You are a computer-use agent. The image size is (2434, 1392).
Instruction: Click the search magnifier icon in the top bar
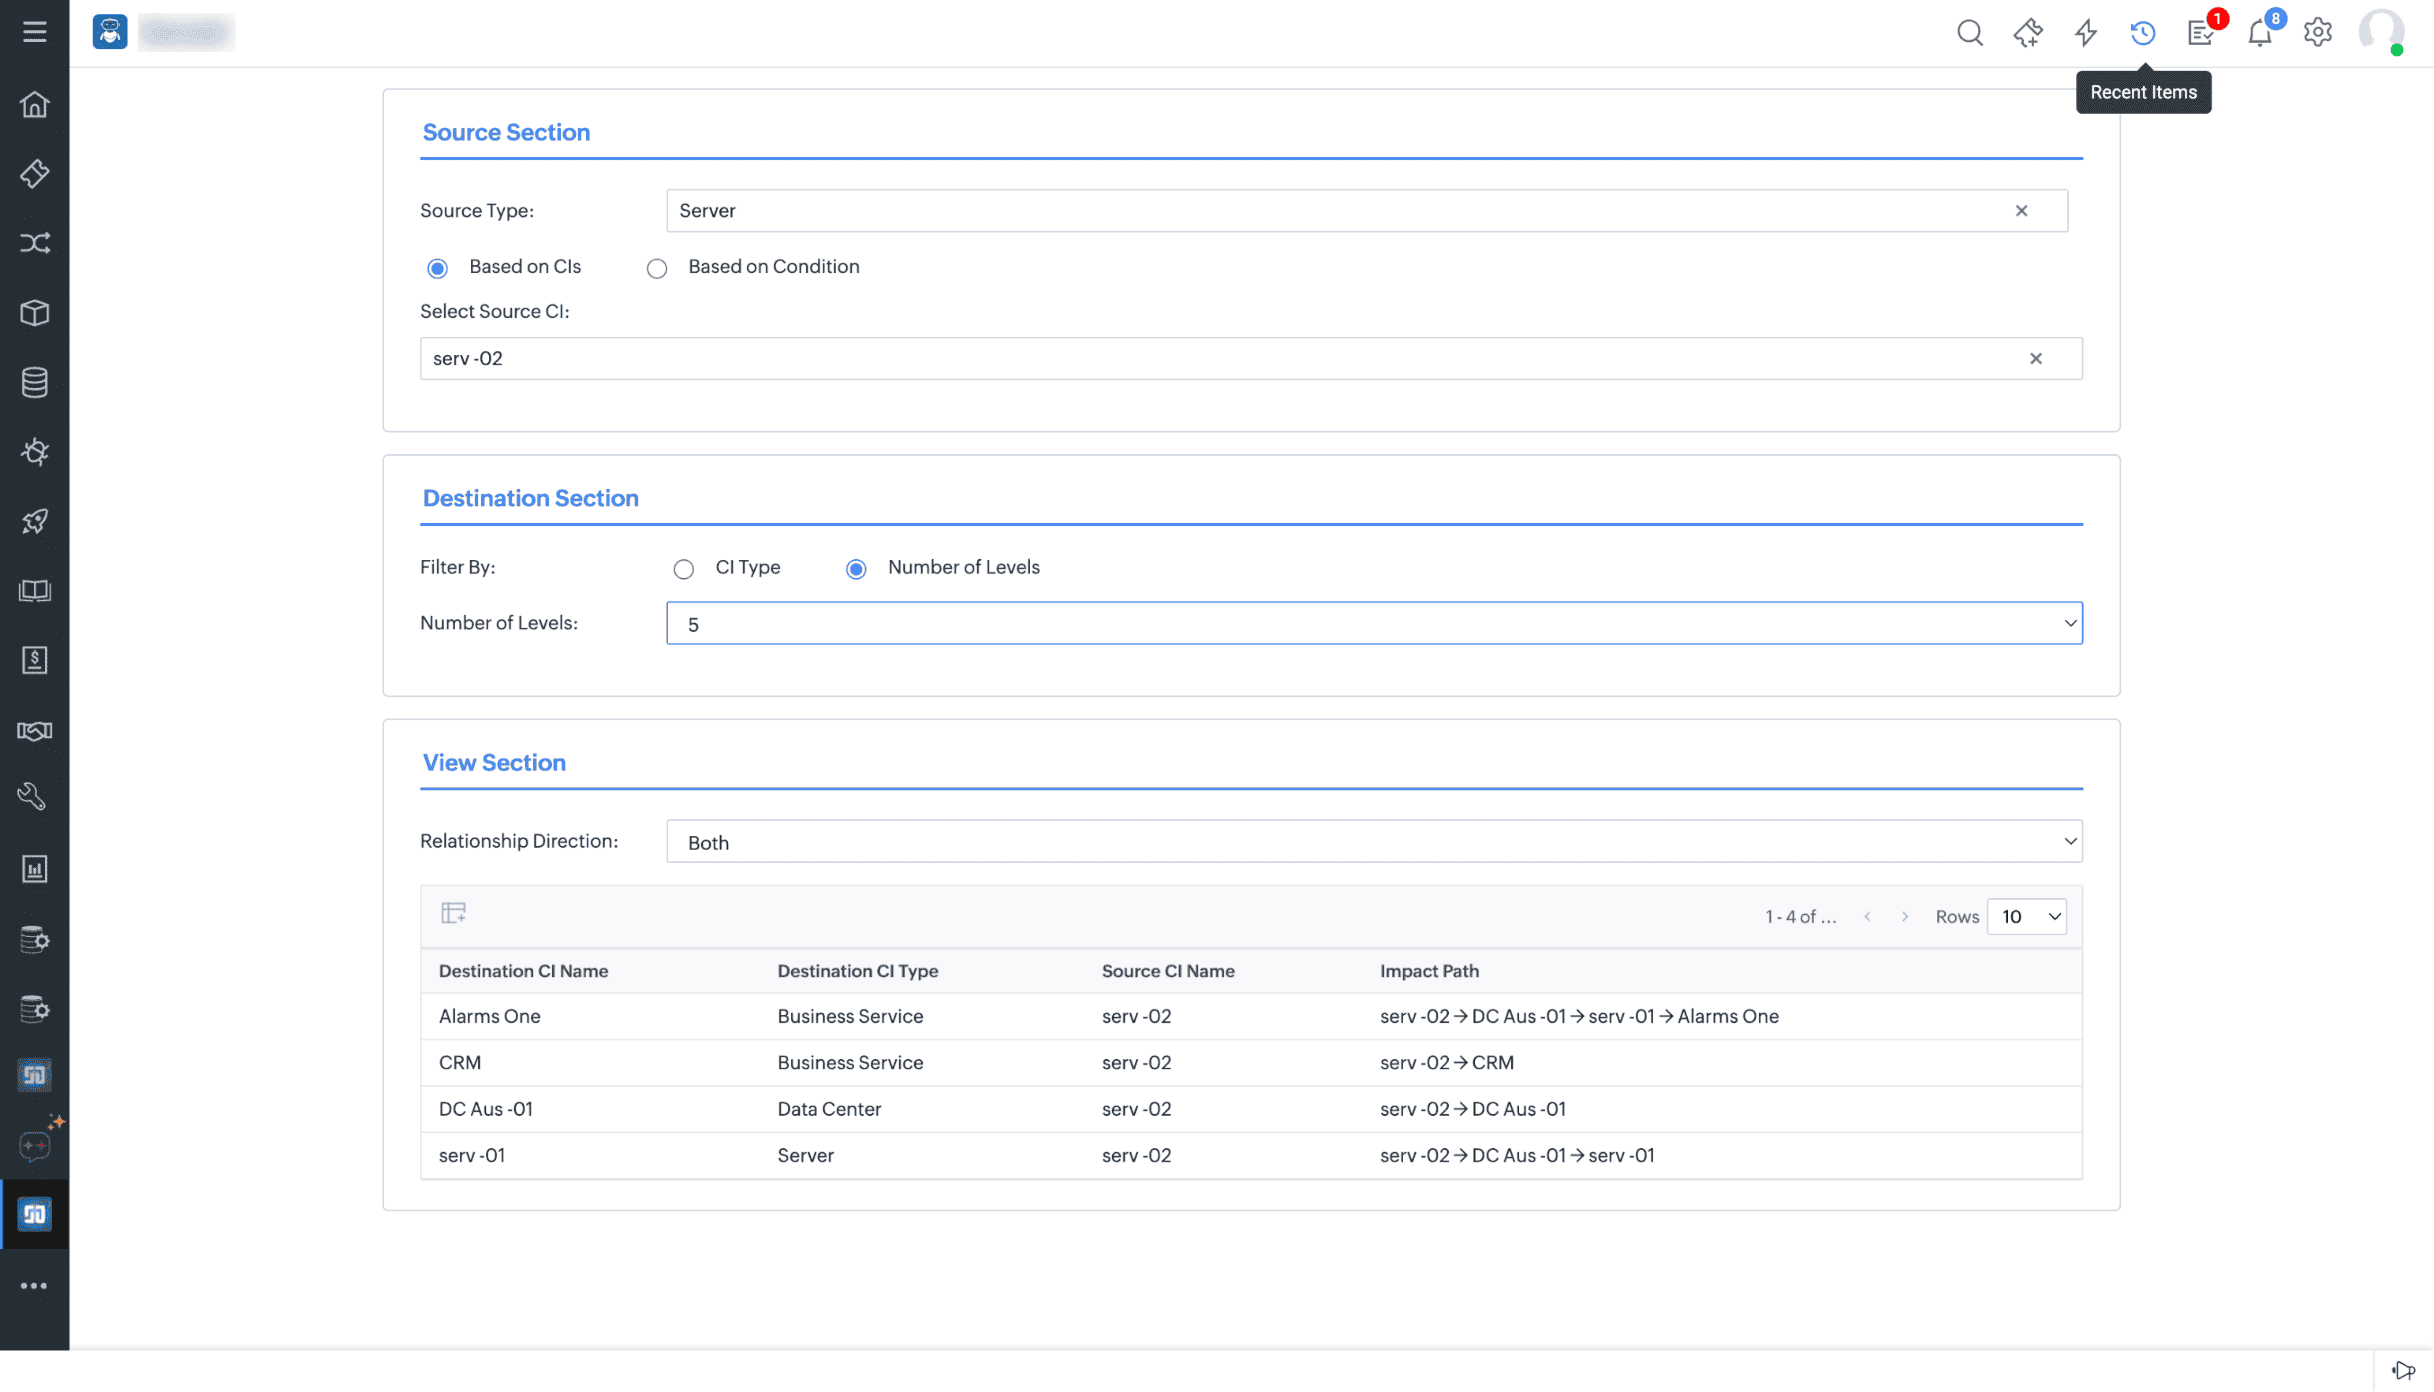point(1969,32)
